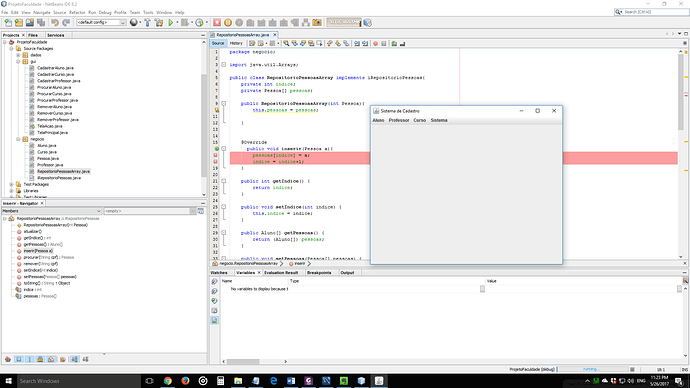This screenshot has width=690, height=388.
Task: Click the History button in the editor toolbar
Action: coord(236,43)
